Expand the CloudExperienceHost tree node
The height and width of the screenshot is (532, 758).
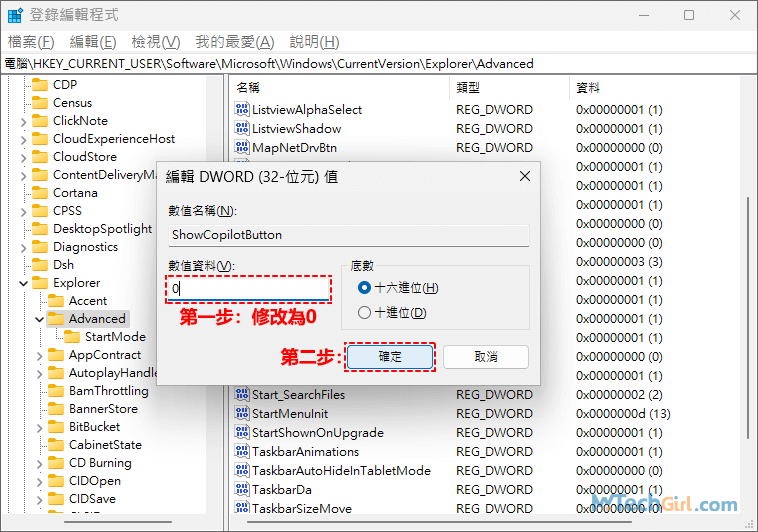tap(23, 140)
